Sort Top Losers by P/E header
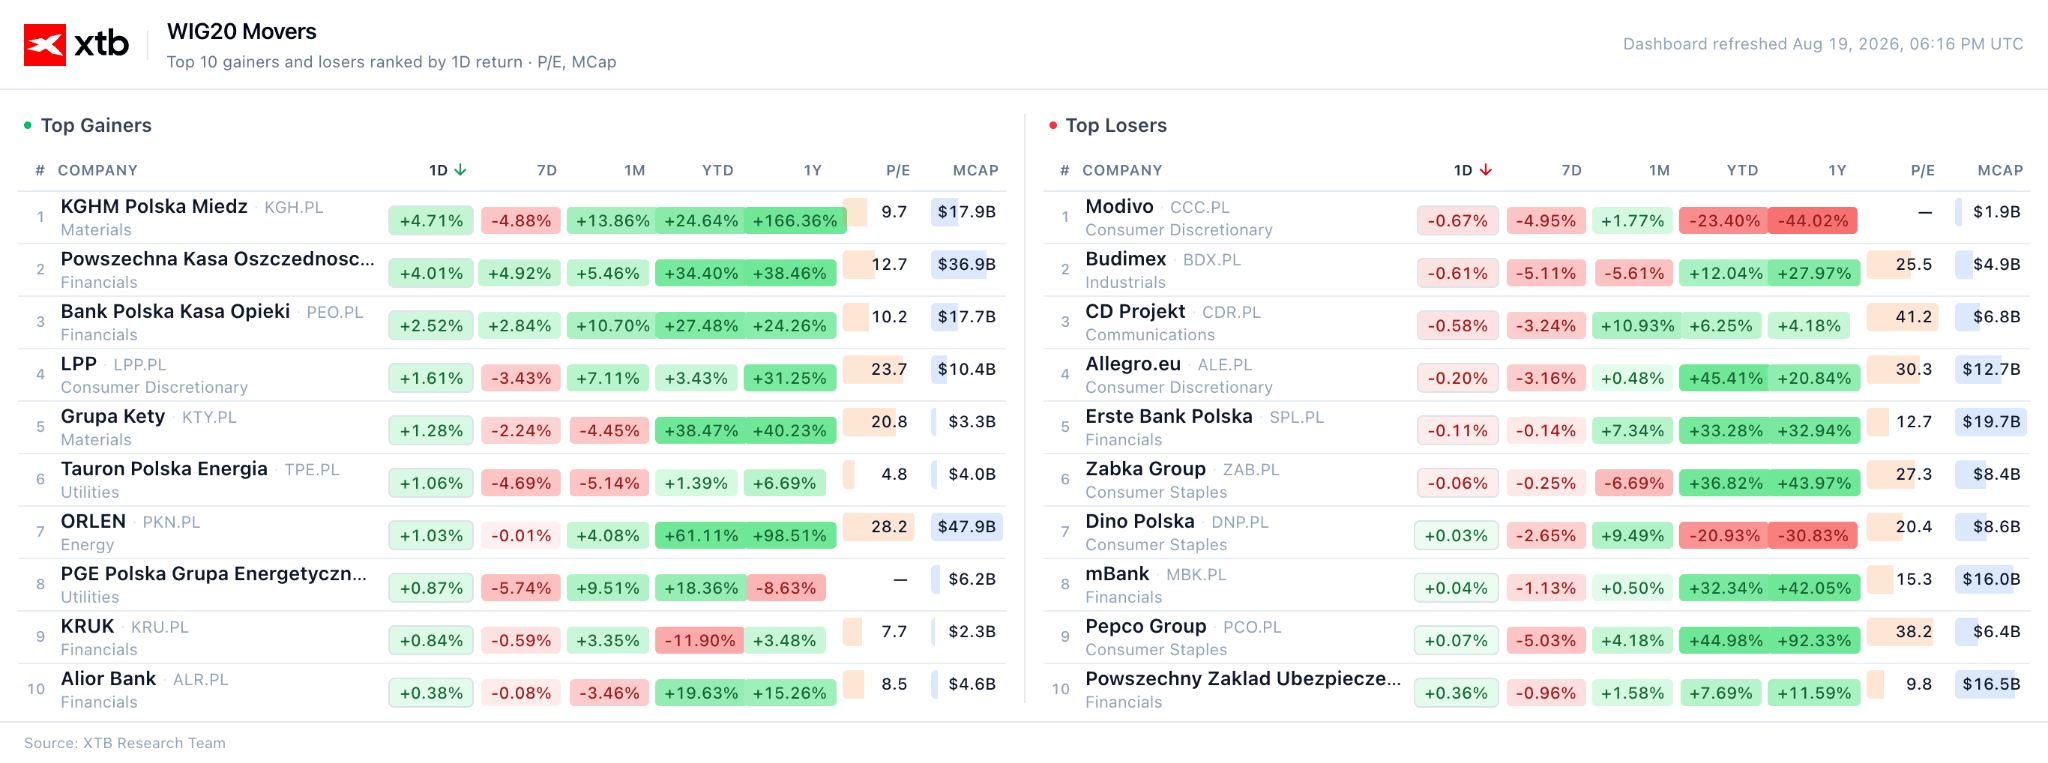The width and height of the screenshot is (2048, 763). pos(1922,170)
